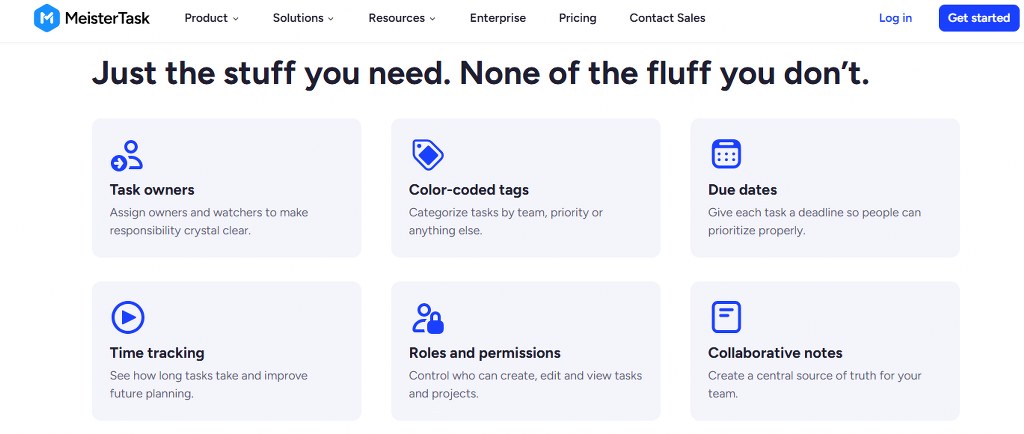The height and width of the screenshot is (434, 1024).
Task: Click the Time tracking play icon
Action: (127, 318)
